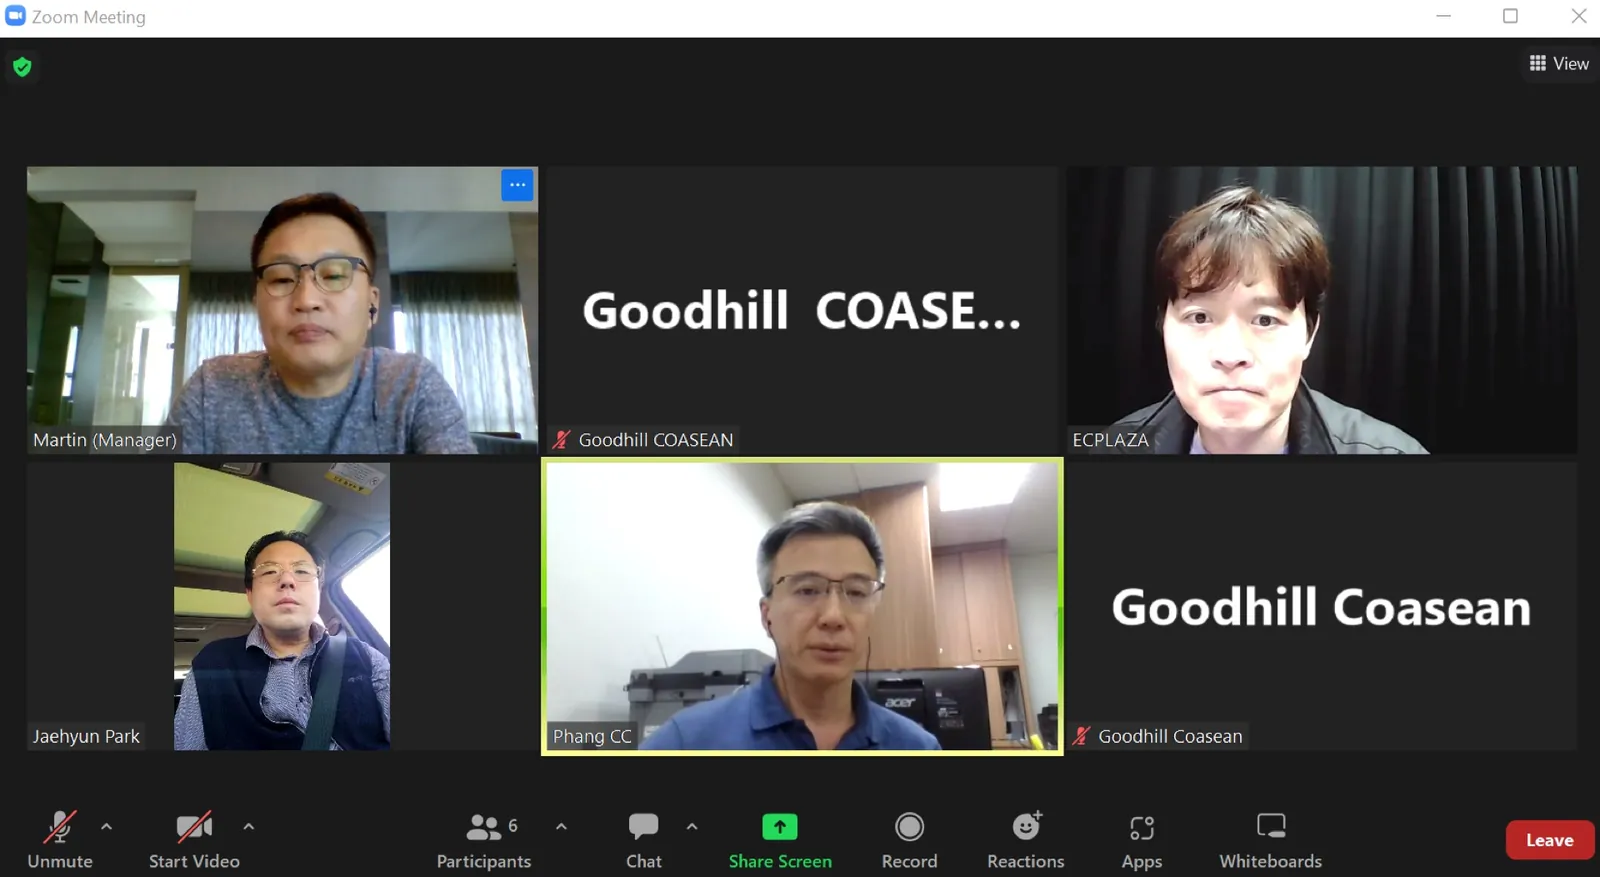Open the View layout menu
Viewport: 1600px width, 877px height.
(x=1559, y=63)
